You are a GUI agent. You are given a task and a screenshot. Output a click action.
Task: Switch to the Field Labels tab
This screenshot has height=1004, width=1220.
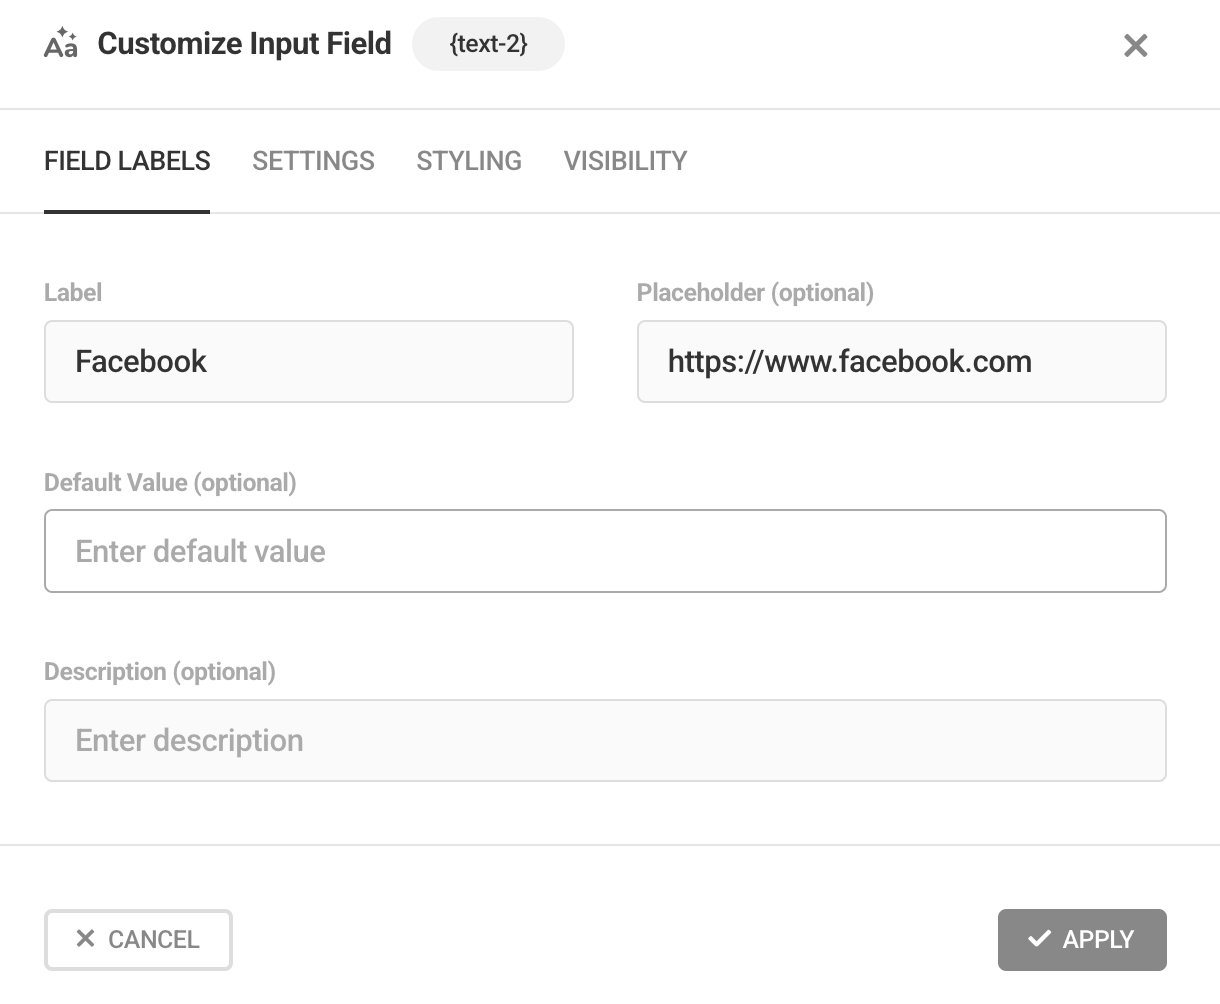coord(127,161)
